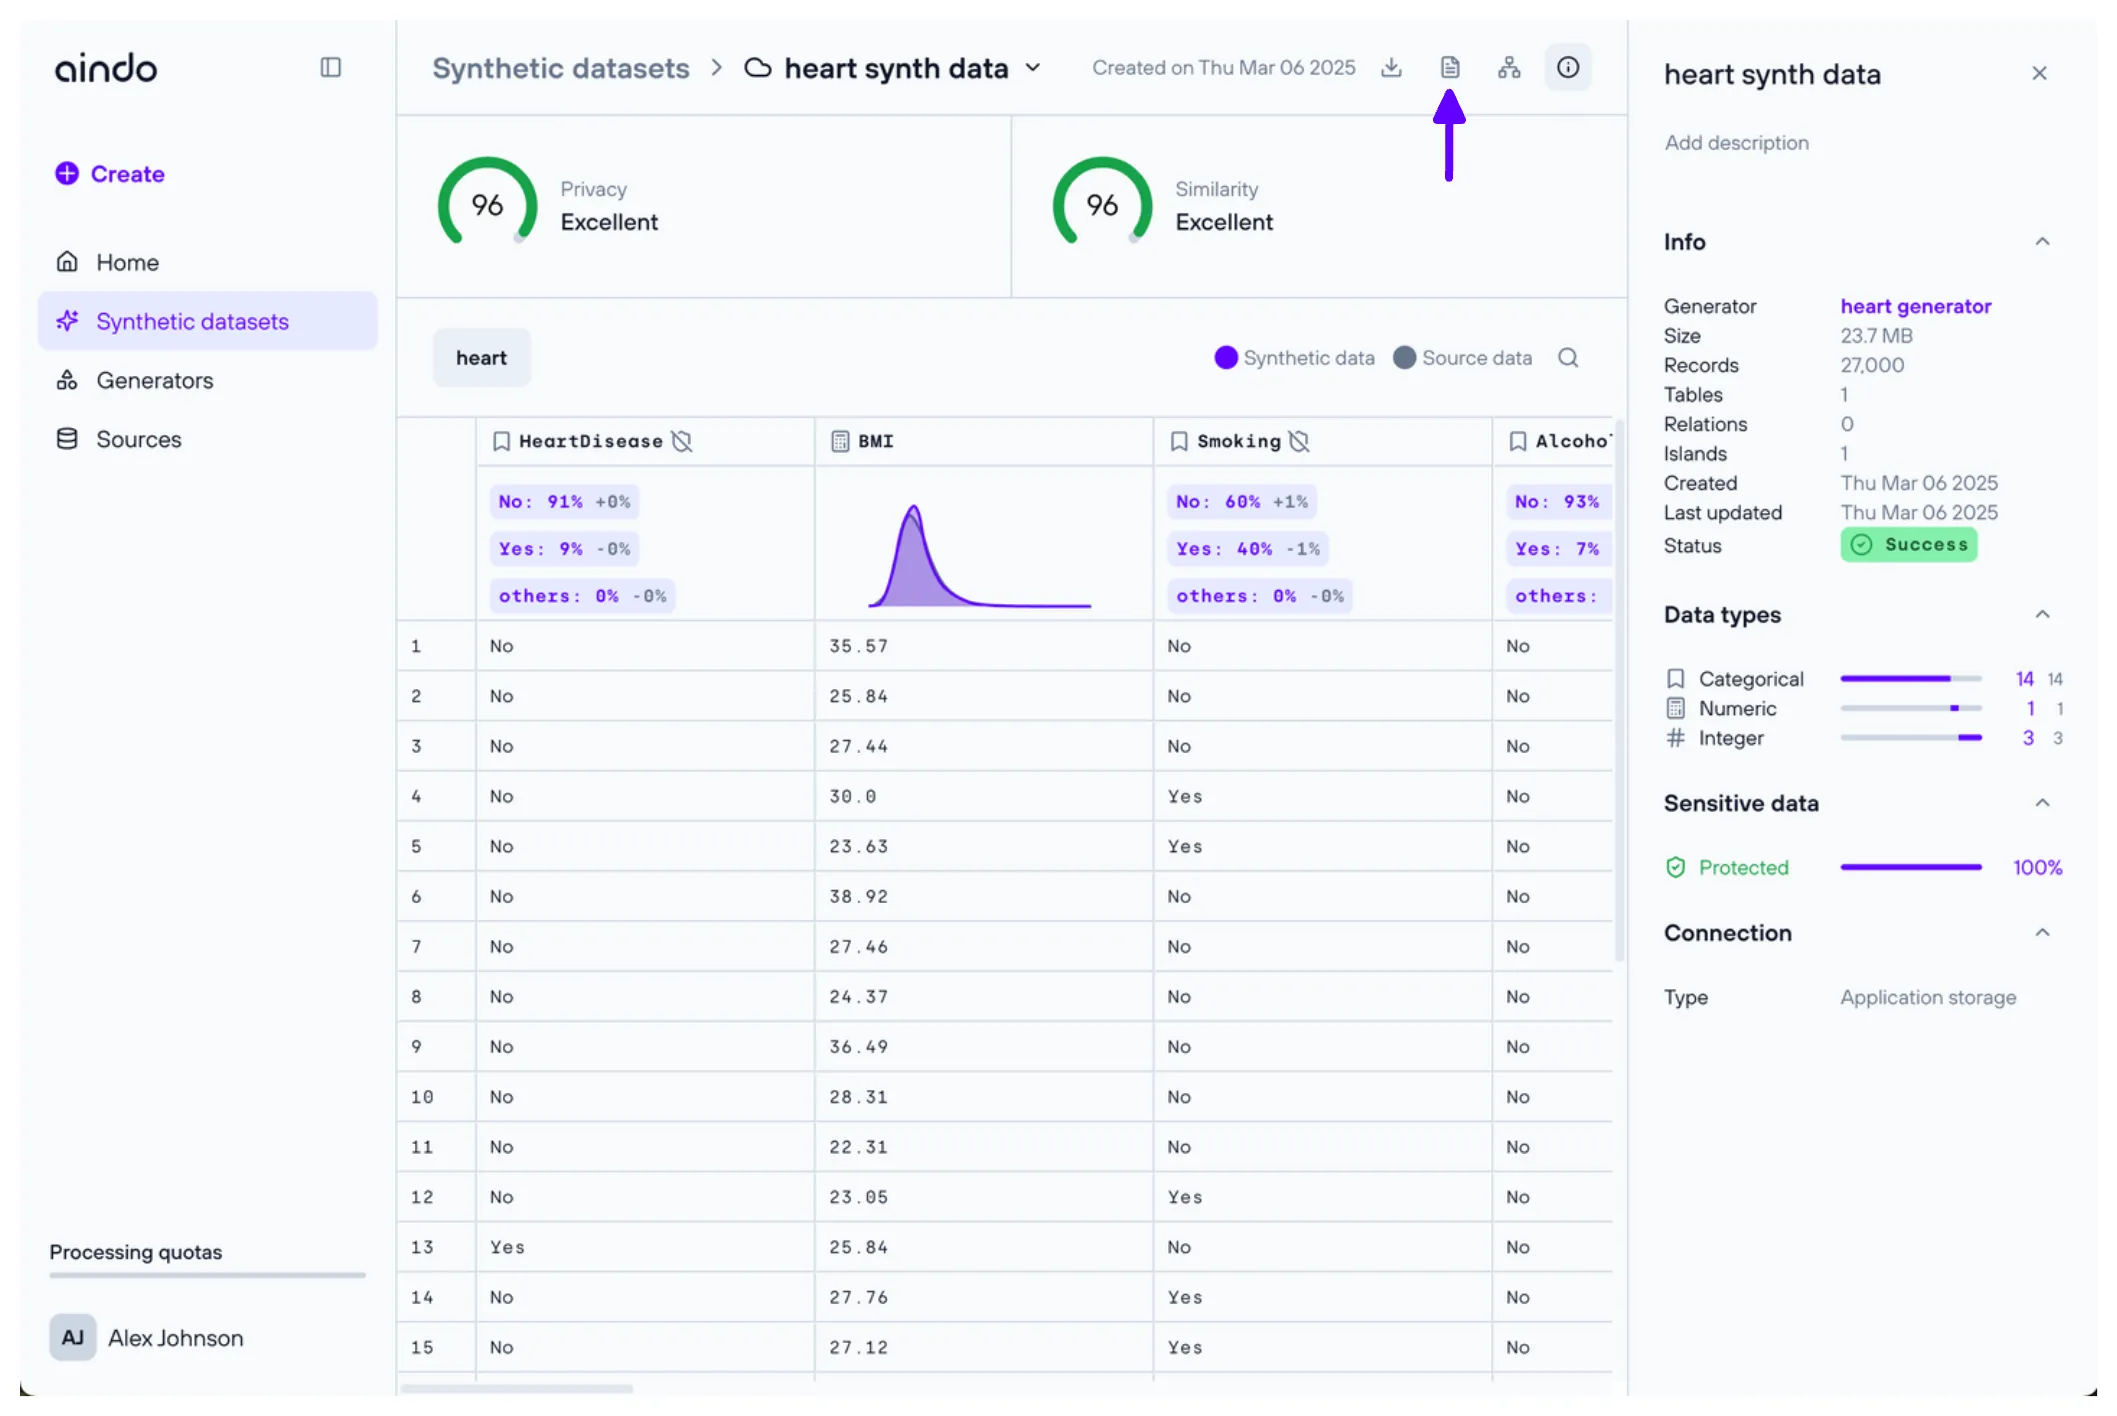Open the report document icon
2117x1416 pixels.
(x=1450, y=68)
